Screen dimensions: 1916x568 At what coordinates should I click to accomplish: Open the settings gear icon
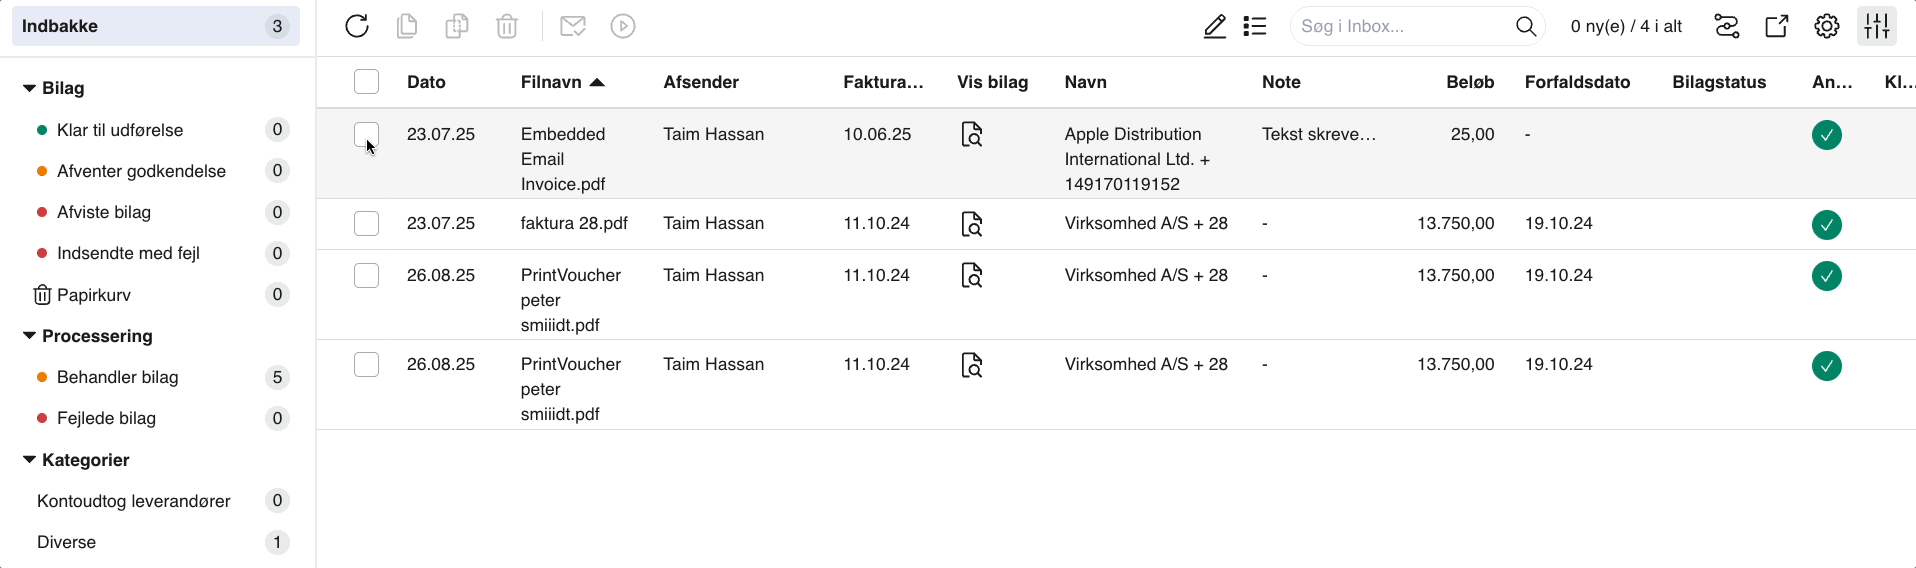[x=1827, y=26]
